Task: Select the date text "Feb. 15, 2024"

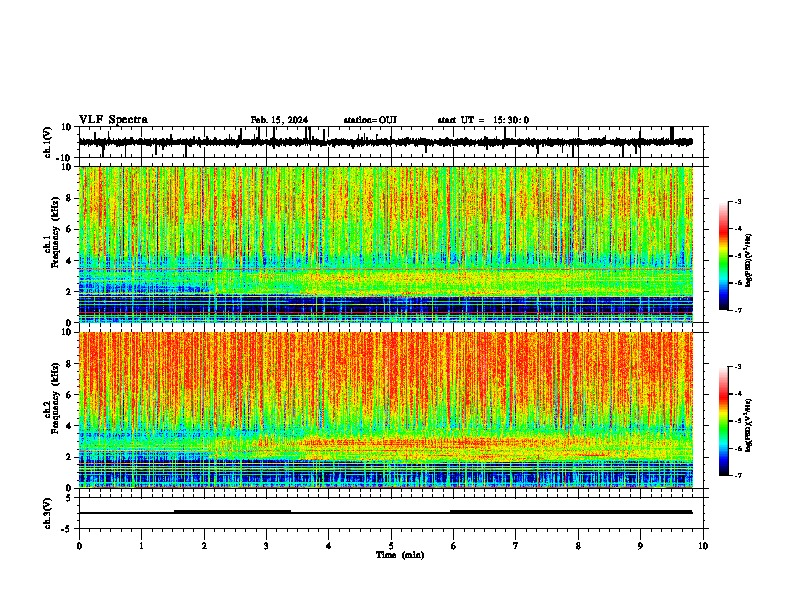Action: (x=279, y=120)
